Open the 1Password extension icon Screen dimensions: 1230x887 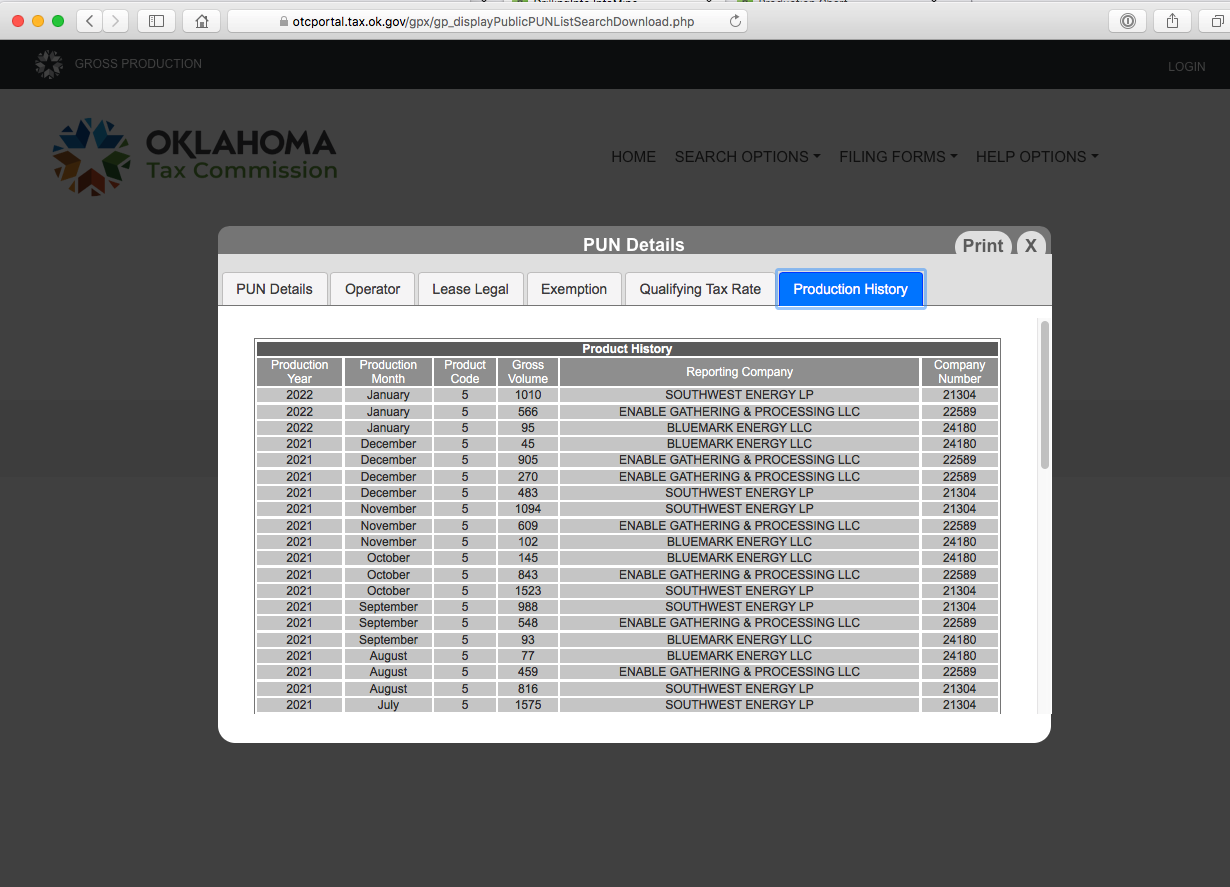click(1128, 21)
